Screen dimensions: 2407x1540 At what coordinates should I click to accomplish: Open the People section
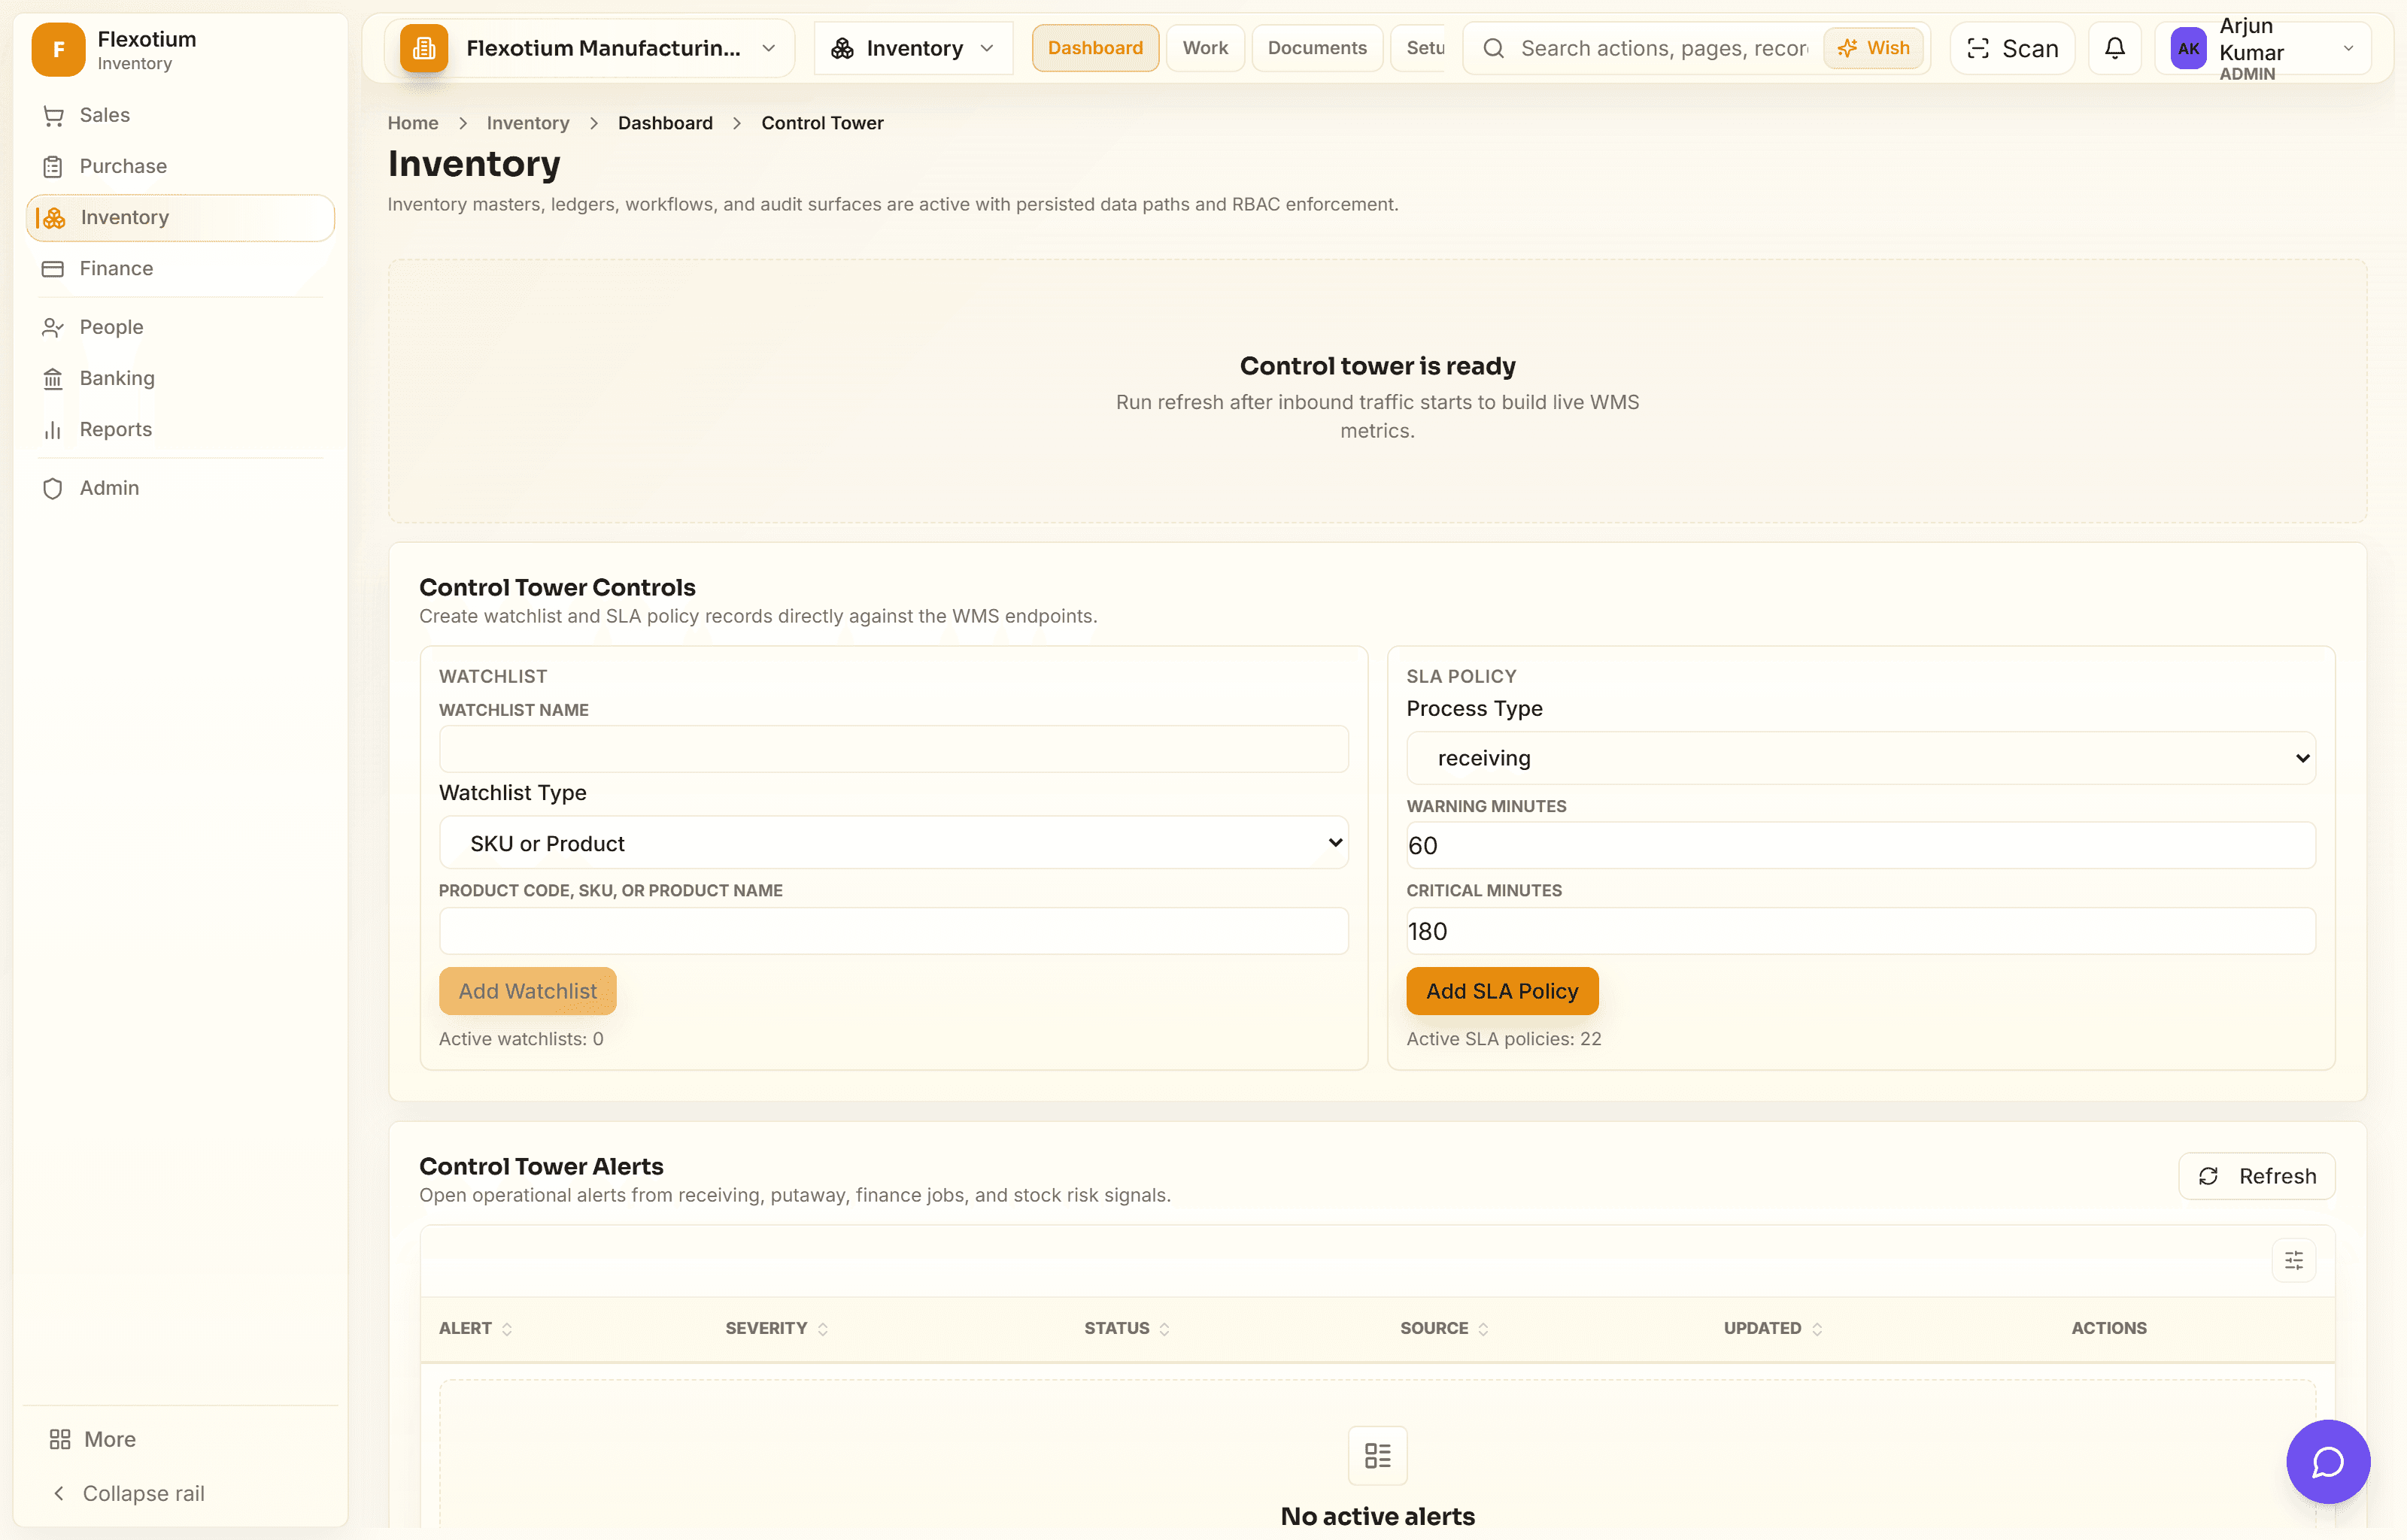click(180, 327)
